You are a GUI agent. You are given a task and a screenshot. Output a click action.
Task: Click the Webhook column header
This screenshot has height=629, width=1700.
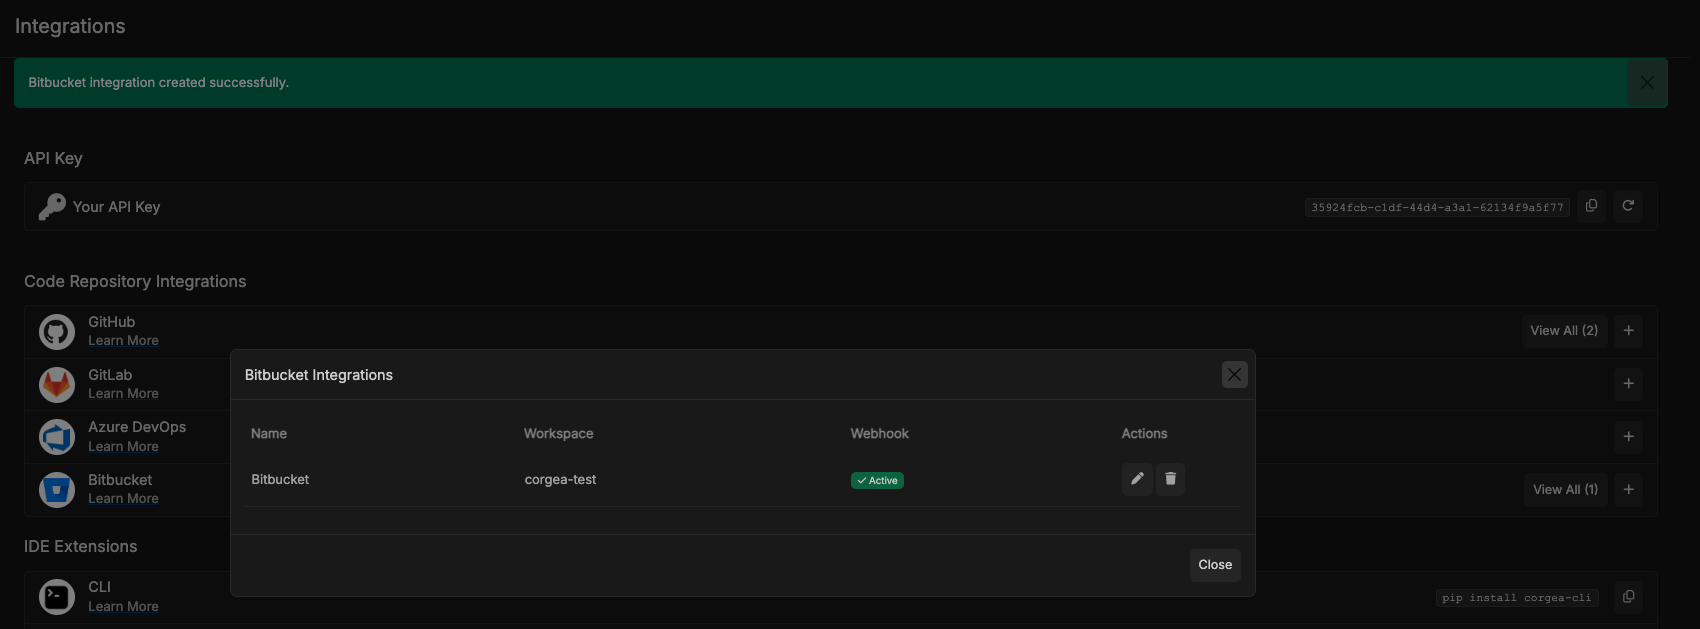click(880, 434)
